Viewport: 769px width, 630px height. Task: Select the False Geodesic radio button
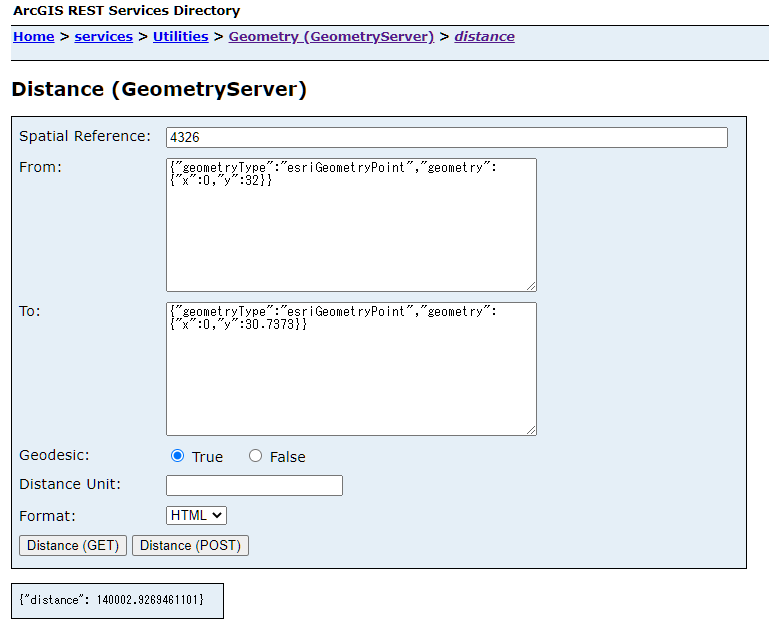255,456
